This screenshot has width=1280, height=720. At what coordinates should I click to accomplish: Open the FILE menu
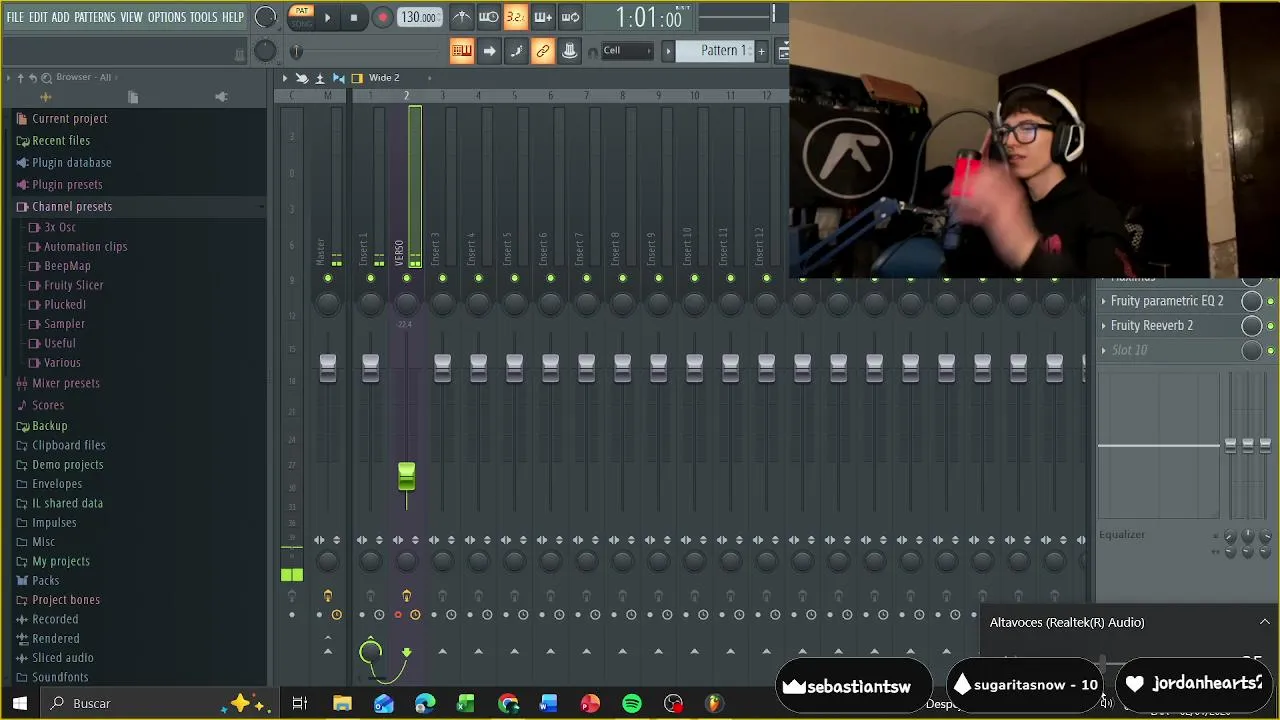[x=15, y=17]
